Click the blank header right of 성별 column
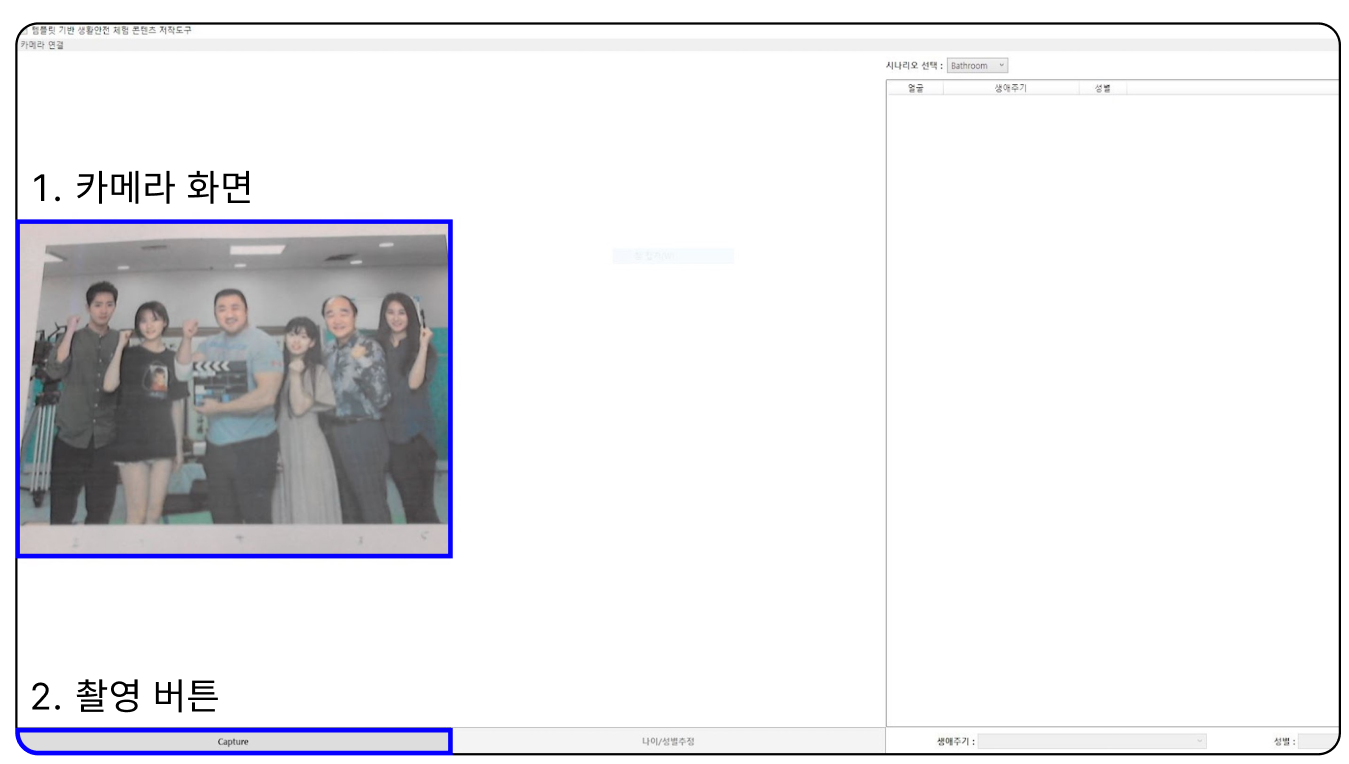1349x764 pixels. coord(1230,88)
